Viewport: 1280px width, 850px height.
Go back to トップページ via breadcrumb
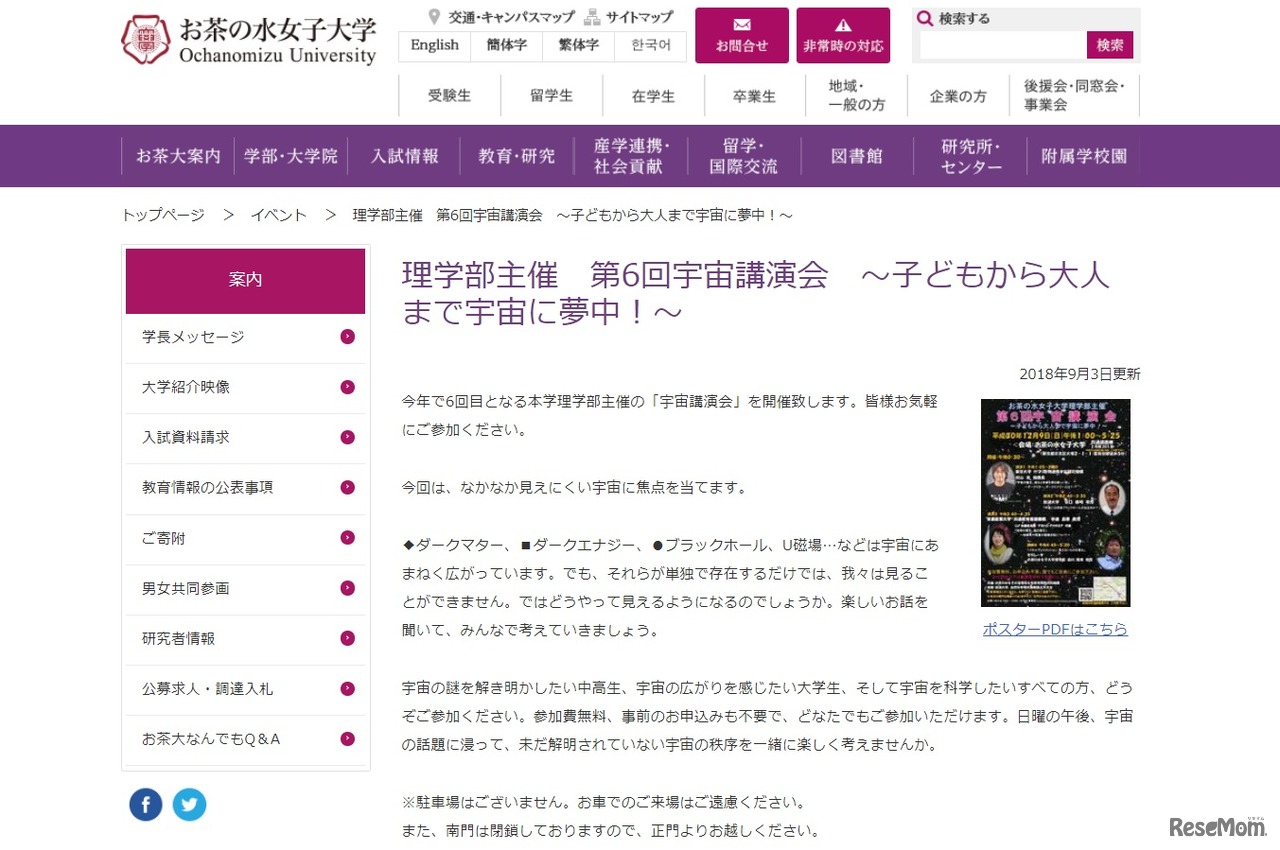pyautogui.click(x=163, y=214)
